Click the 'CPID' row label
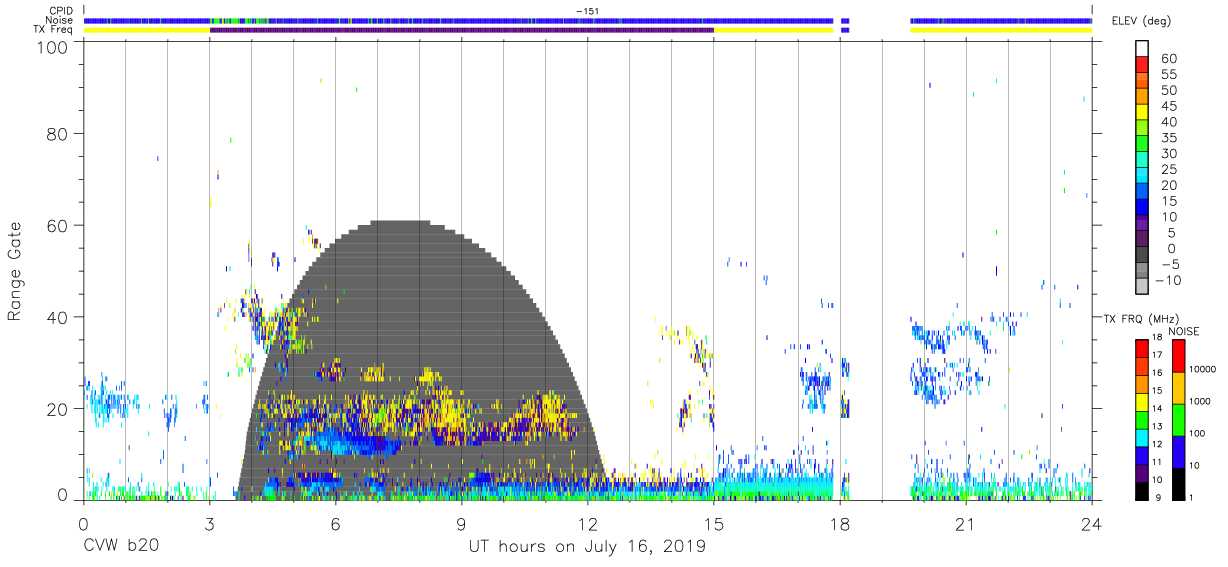Image resolution: width=1228 pixels, height=567 pixels. 60,11
